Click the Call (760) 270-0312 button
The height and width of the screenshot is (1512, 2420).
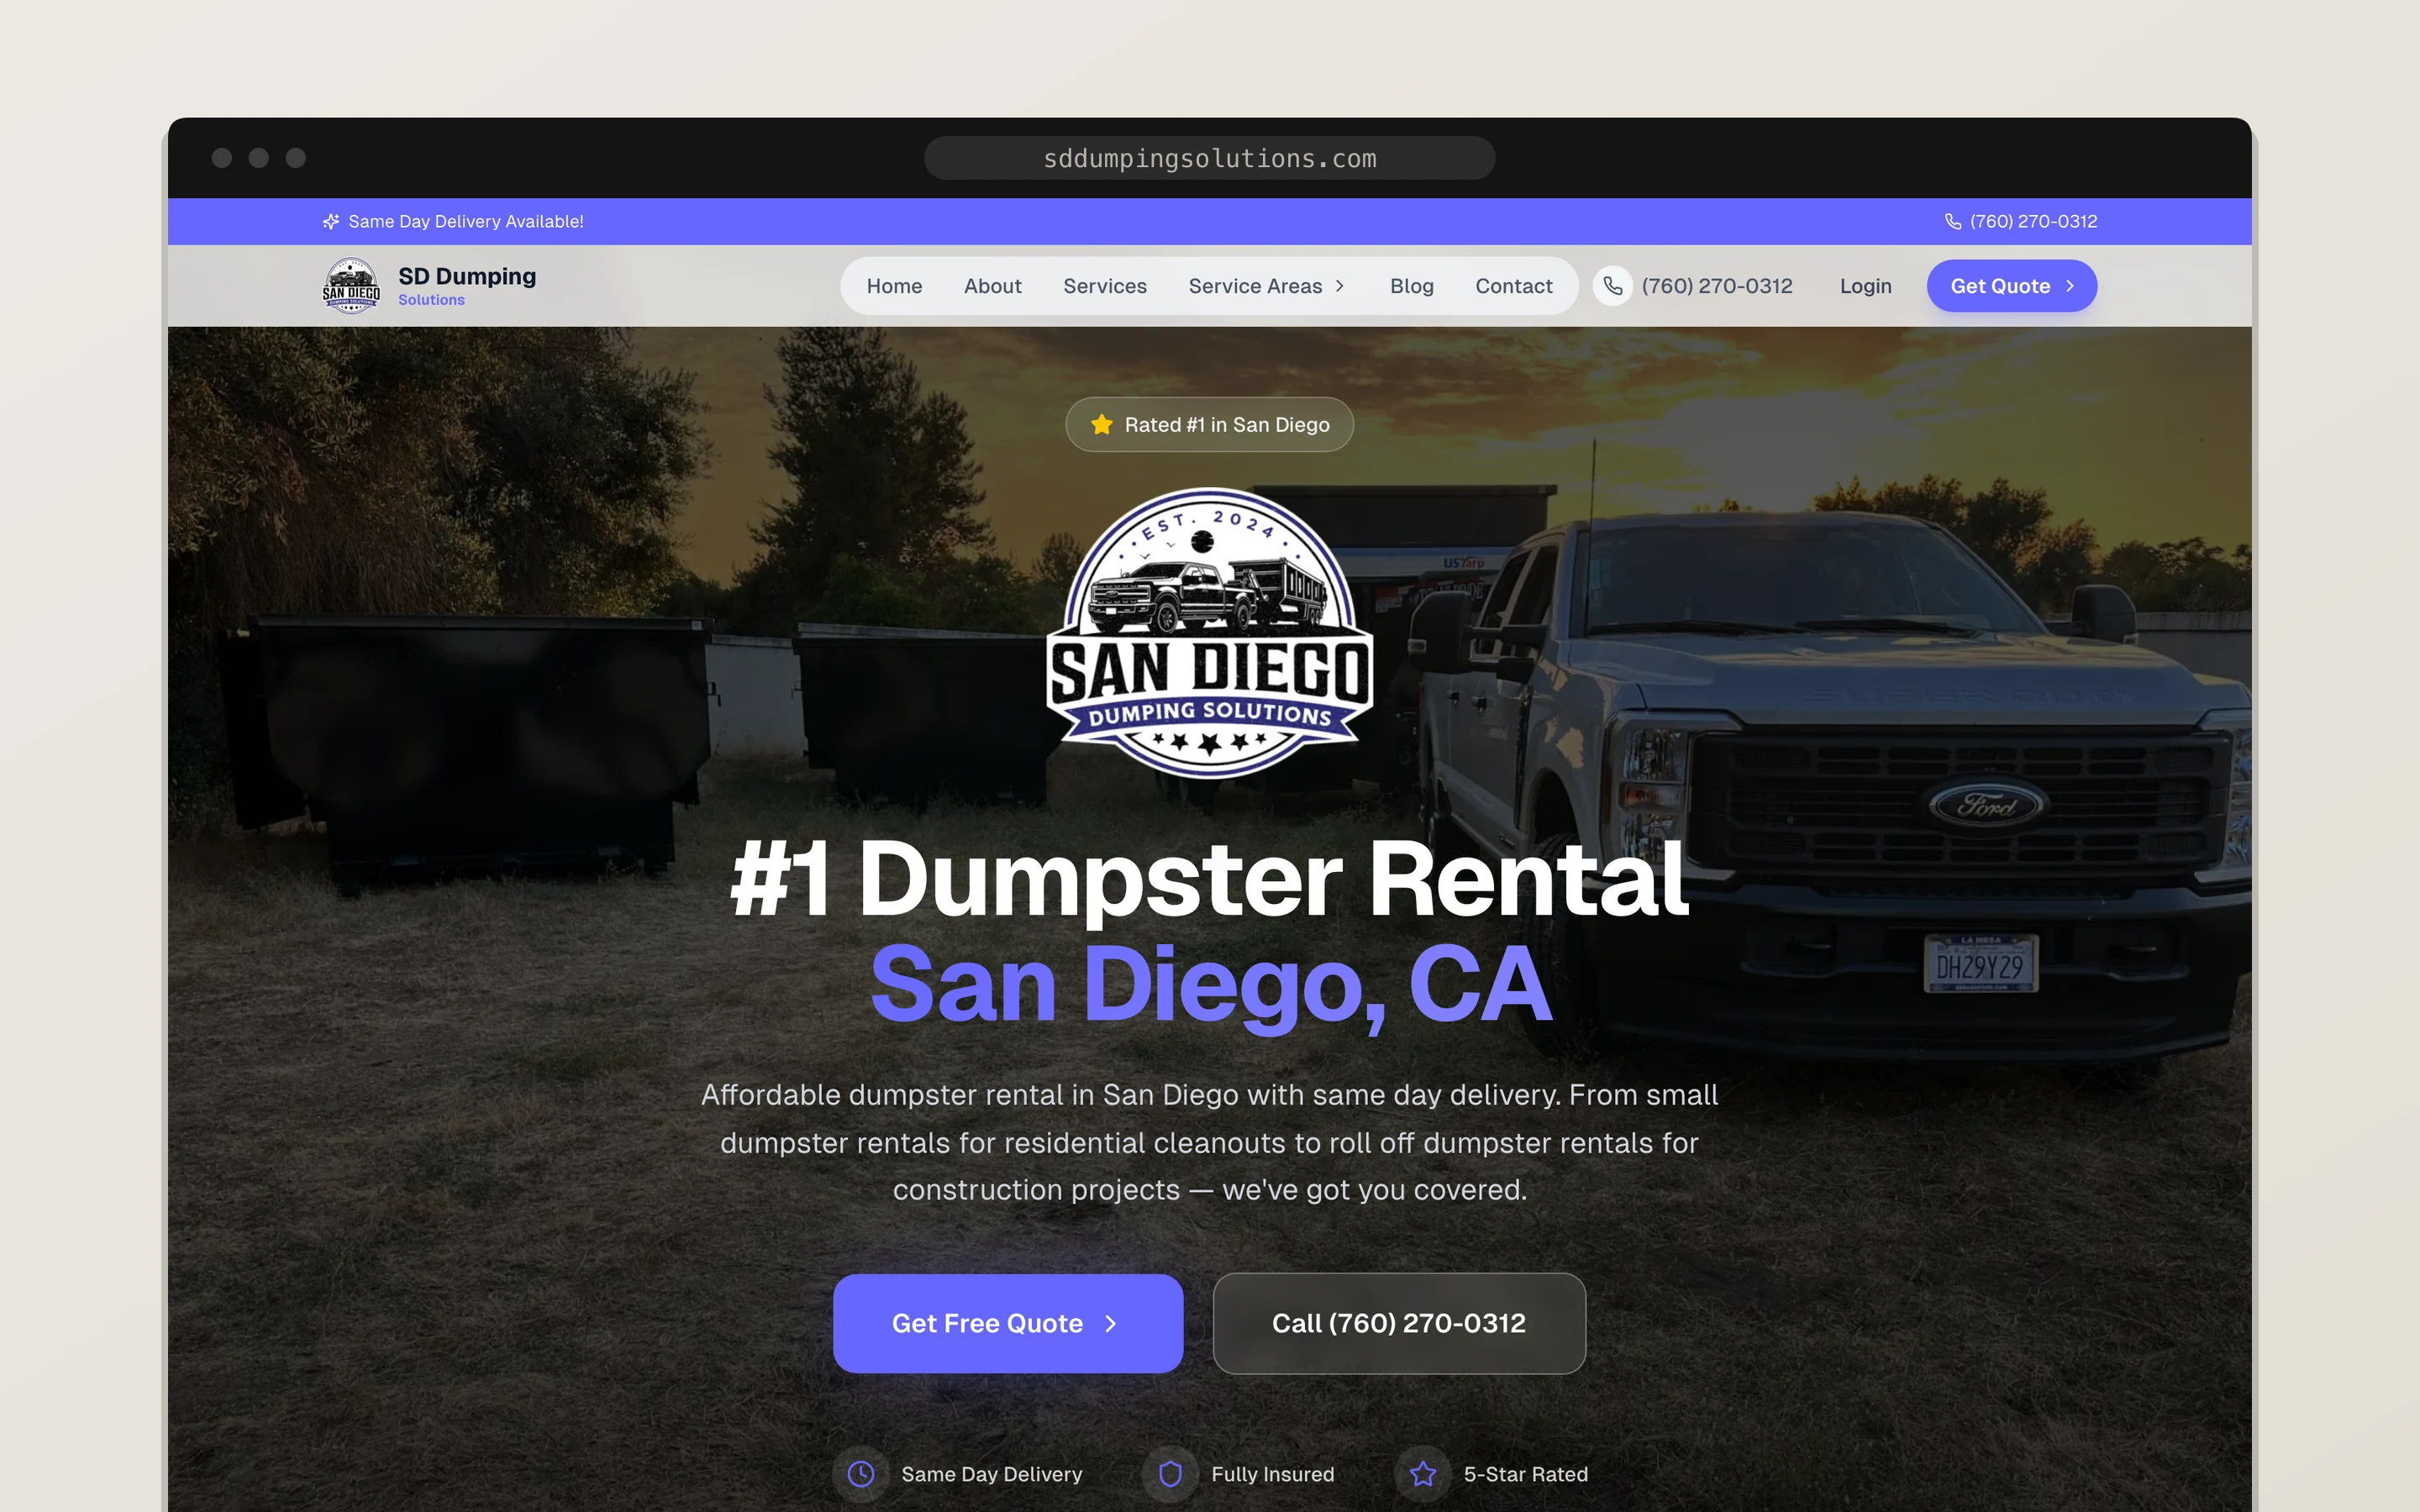[x=1399, y=1323]
